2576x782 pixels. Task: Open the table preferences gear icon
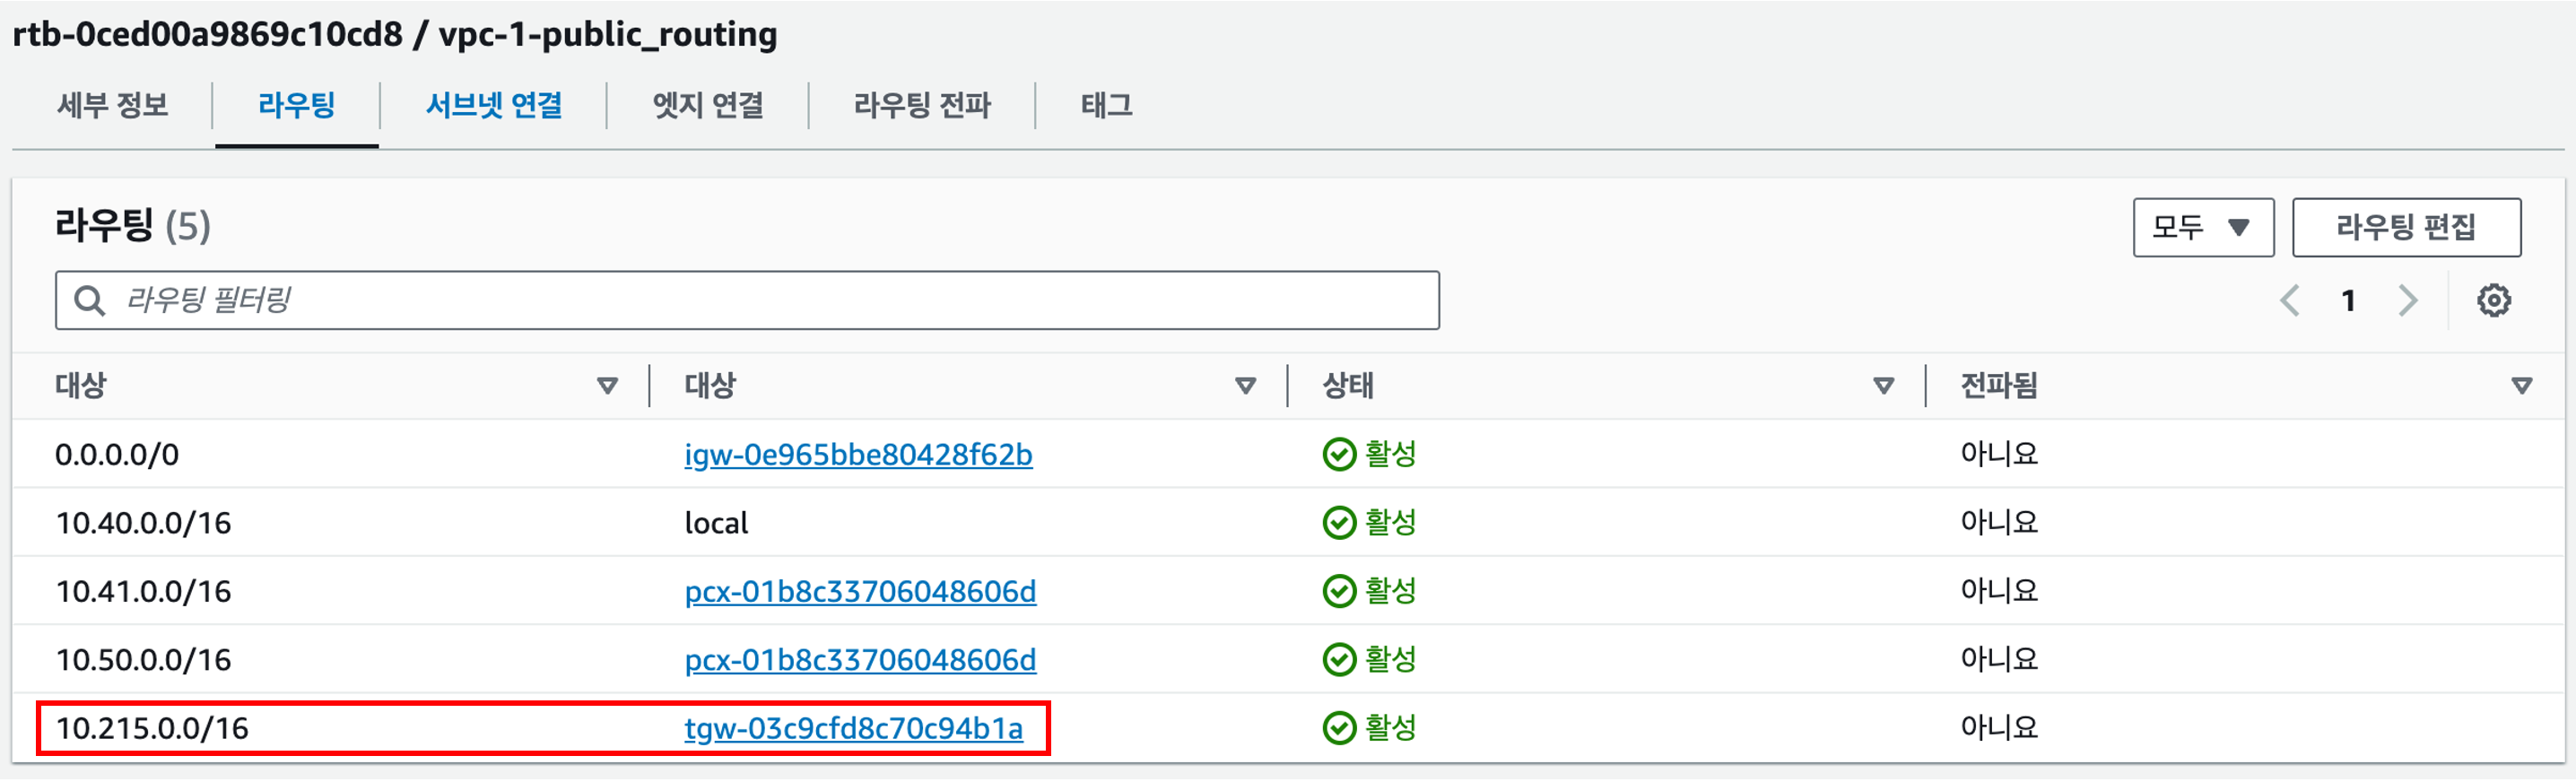click(x=2493, y=300)
